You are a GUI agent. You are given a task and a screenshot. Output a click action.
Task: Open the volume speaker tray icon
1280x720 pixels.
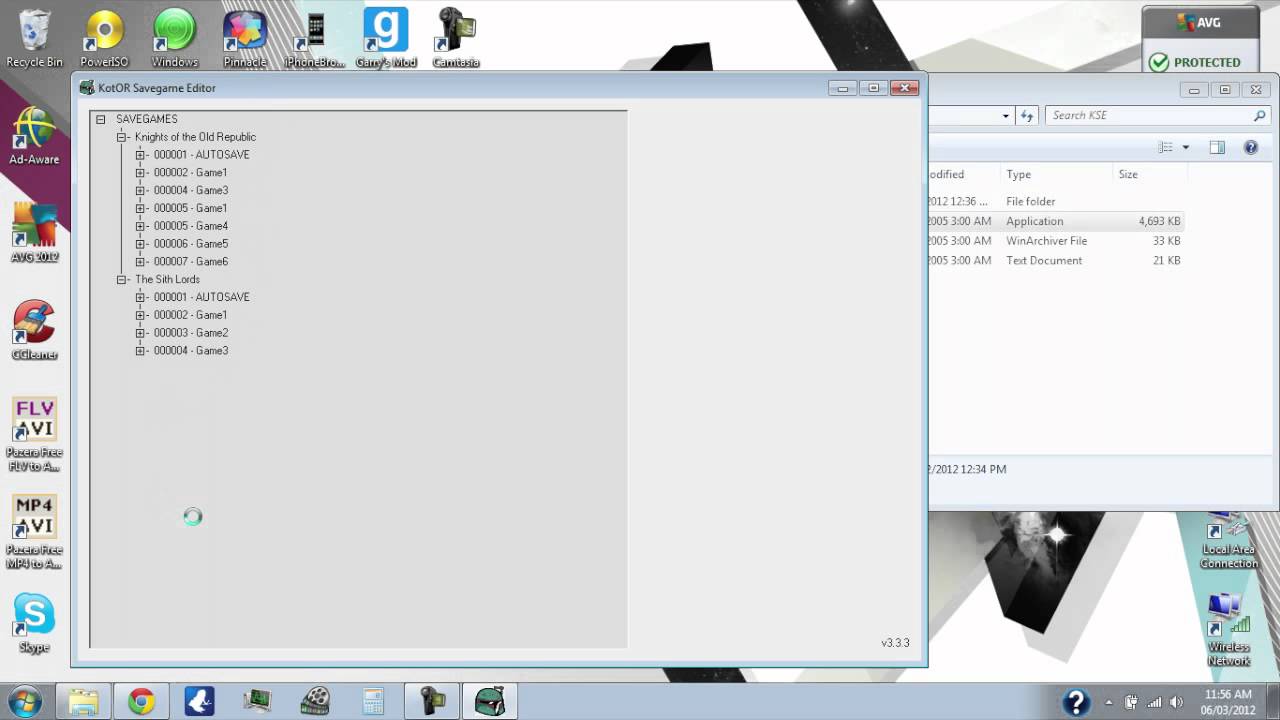pos(1176,702)
